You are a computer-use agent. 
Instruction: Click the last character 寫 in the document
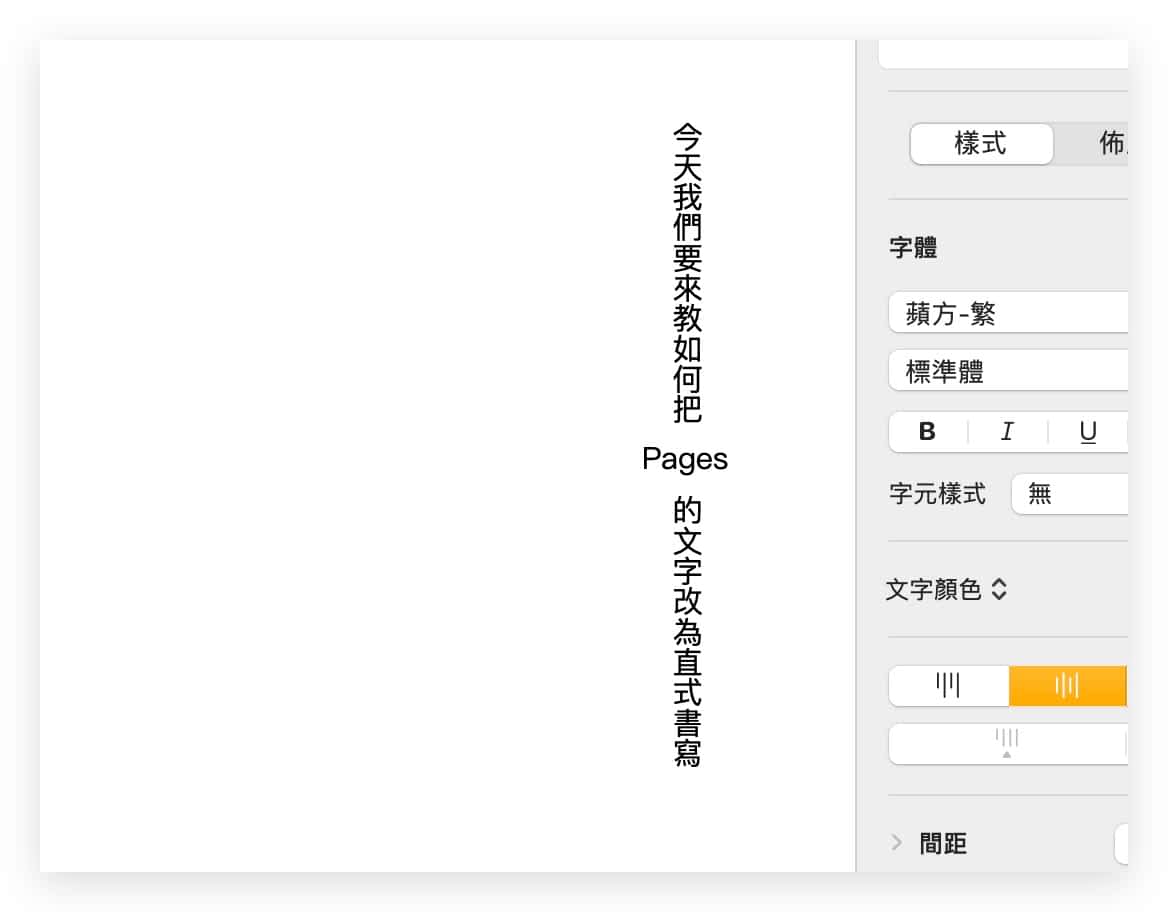687,753
